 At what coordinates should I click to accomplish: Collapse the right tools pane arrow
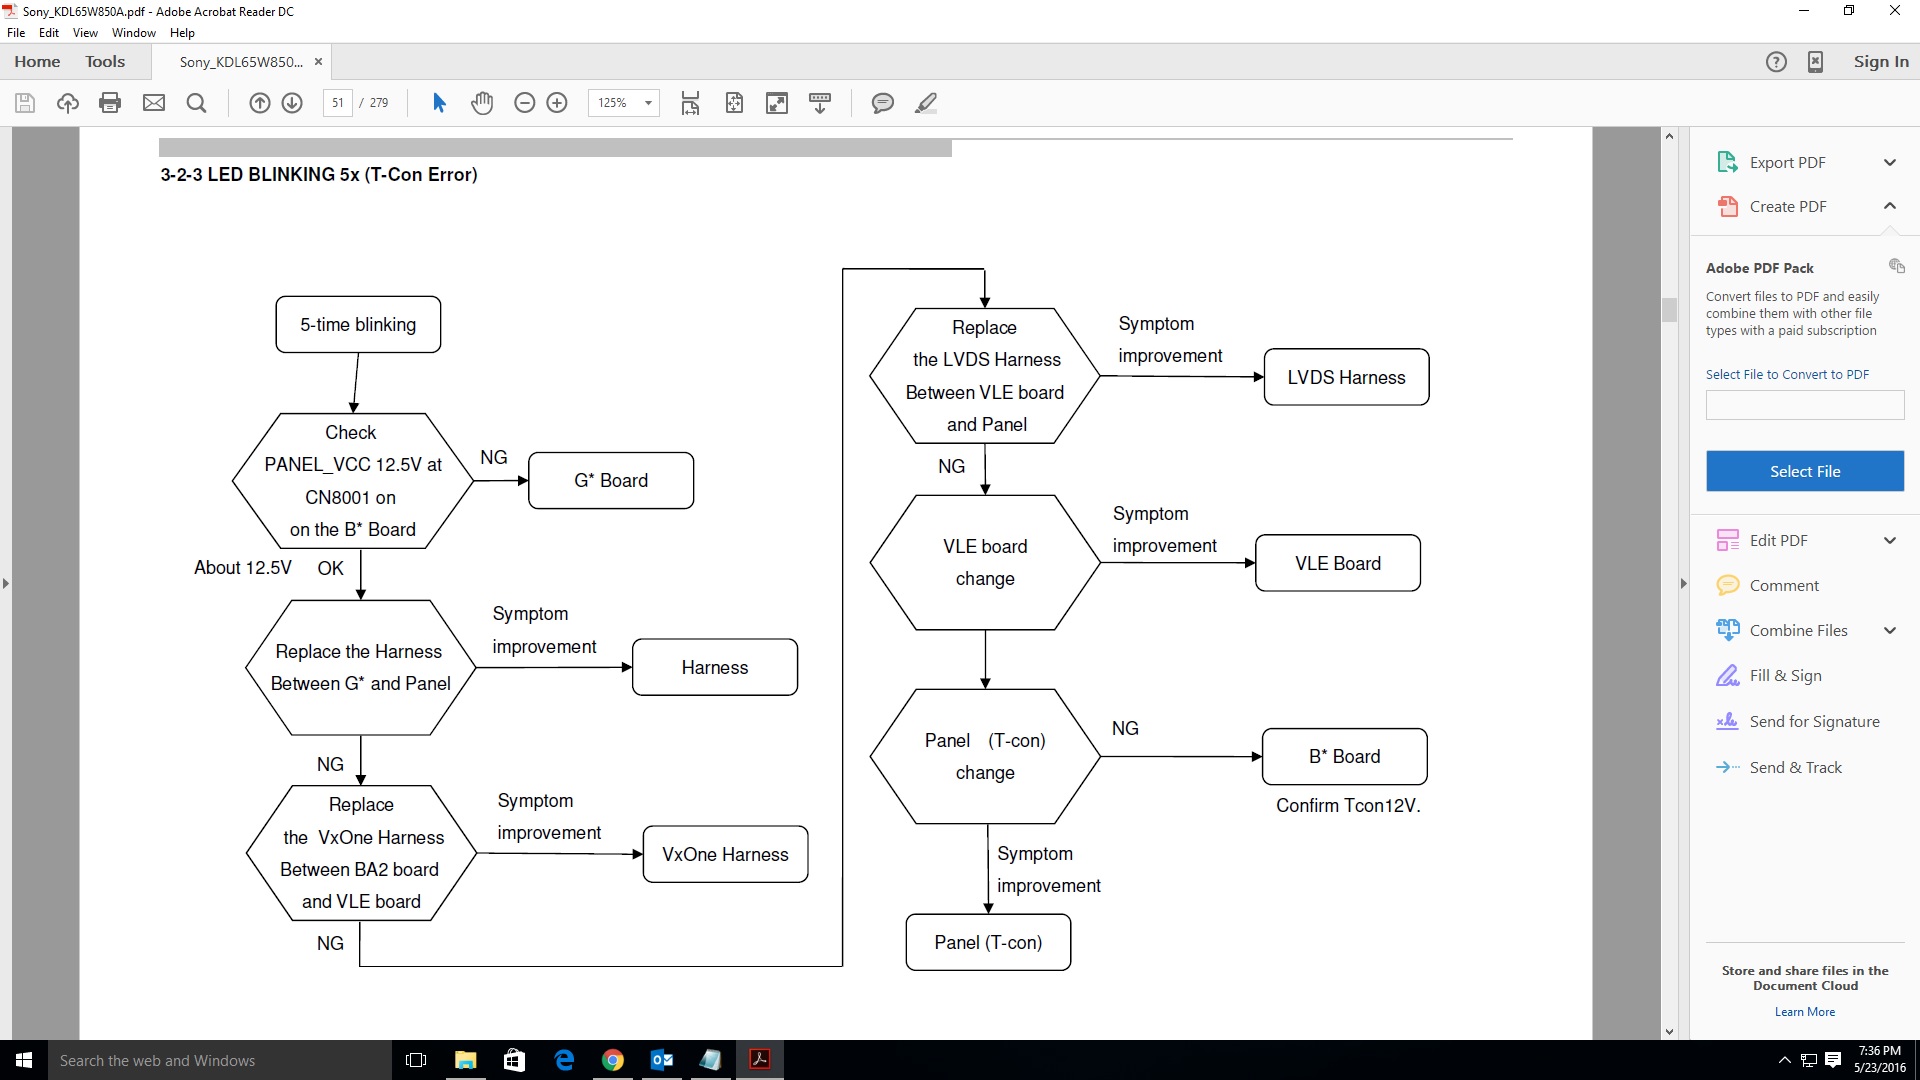point(1683,583)
